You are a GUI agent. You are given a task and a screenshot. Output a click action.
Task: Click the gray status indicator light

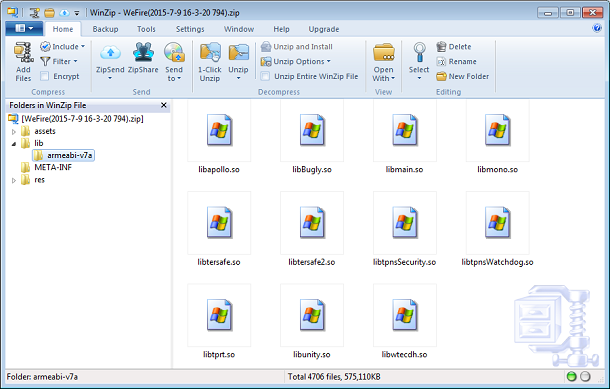[585, 377]
